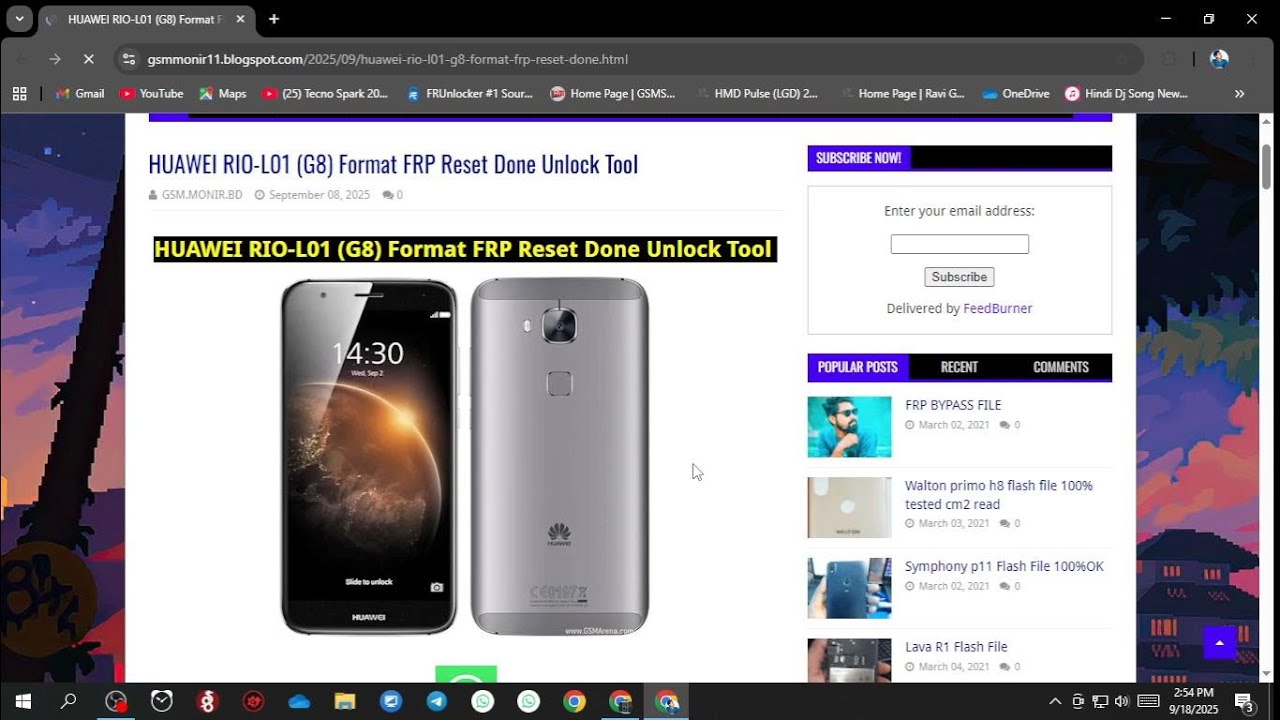Expand the hidden bookmarks chevron
Image resolution: width=1280 pixels, height=720 pixels.
click(1240, 93)
